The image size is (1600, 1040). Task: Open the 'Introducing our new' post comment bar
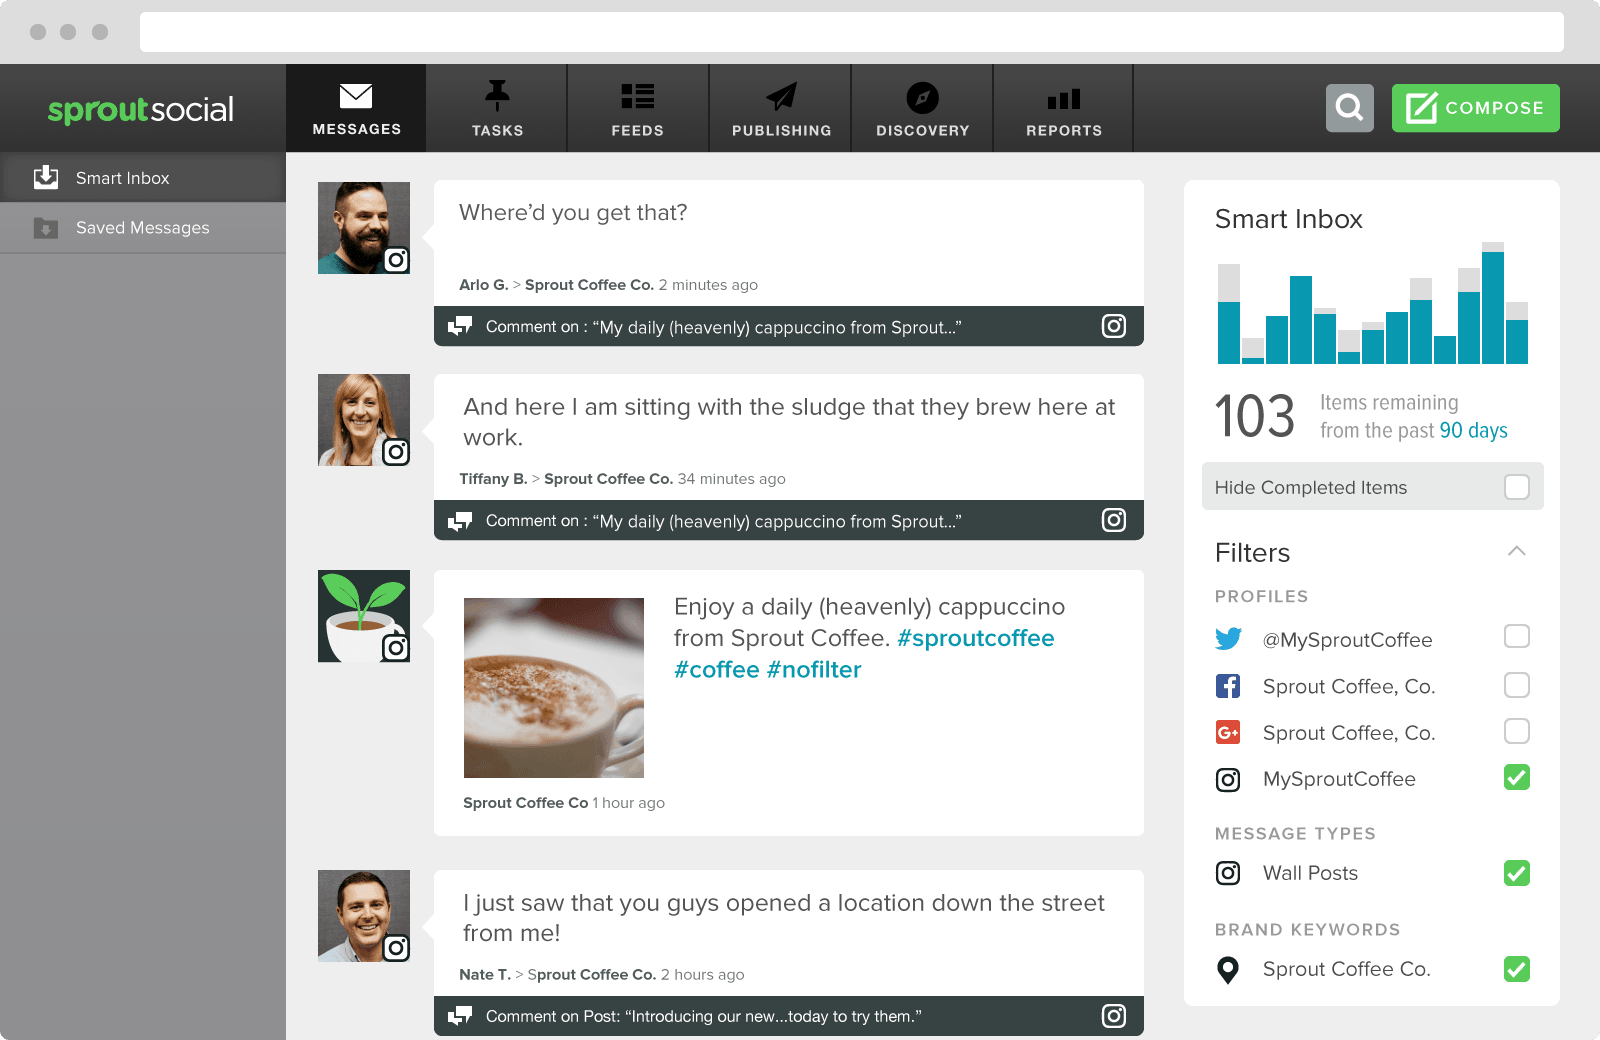click(789, 1016)
